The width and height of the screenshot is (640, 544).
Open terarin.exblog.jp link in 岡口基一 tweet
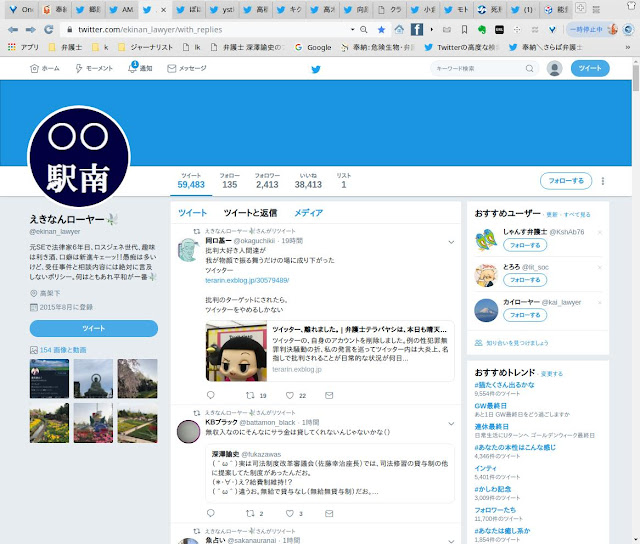tap(247, 280)
